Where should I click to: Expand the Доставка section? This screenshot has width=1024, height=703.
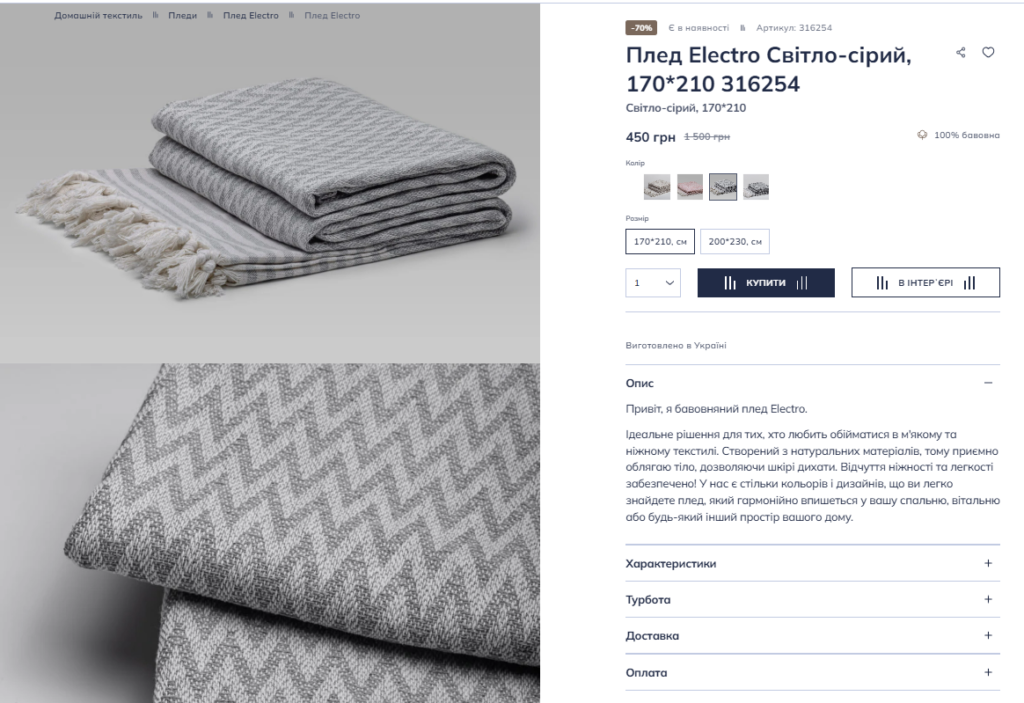(812, 636)
